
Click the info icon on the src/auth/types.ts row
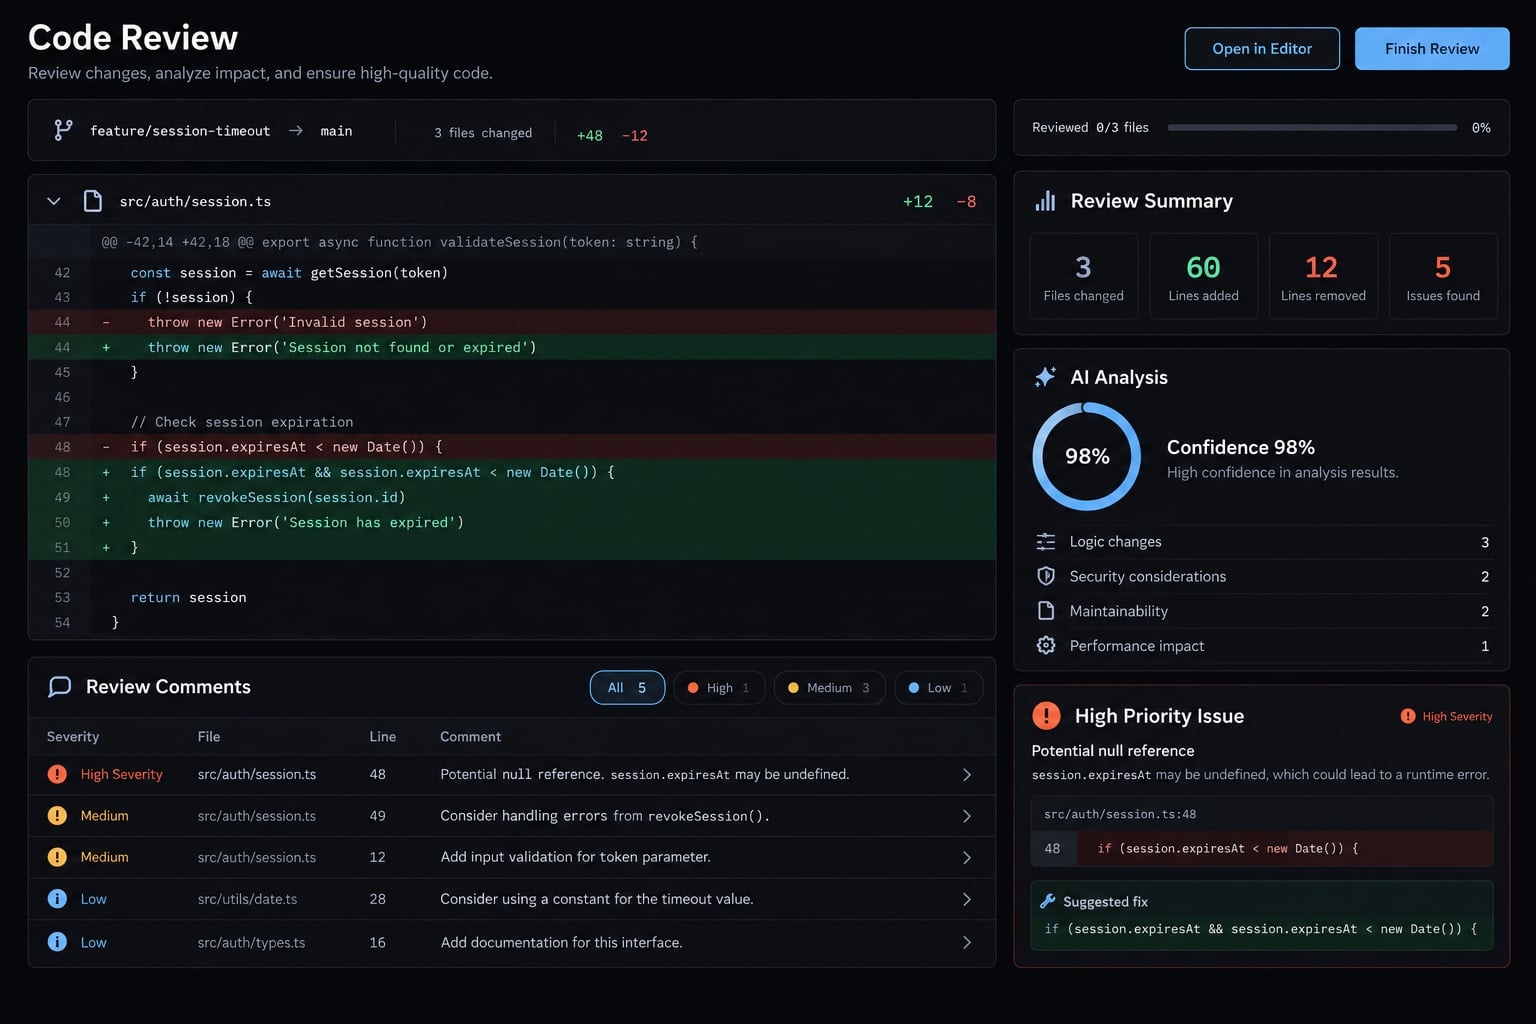click(57, 942)
